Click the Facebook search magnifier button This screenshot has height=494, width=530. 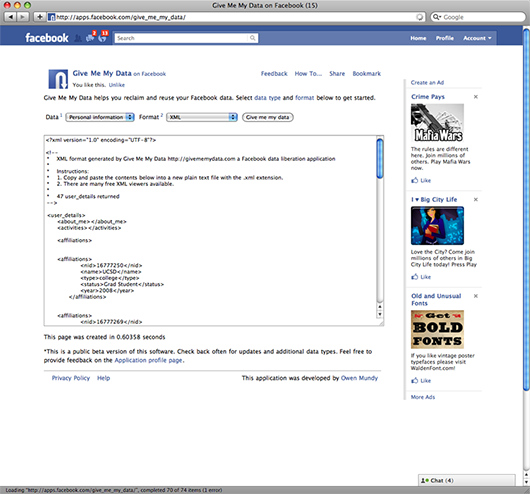(252, 38)
